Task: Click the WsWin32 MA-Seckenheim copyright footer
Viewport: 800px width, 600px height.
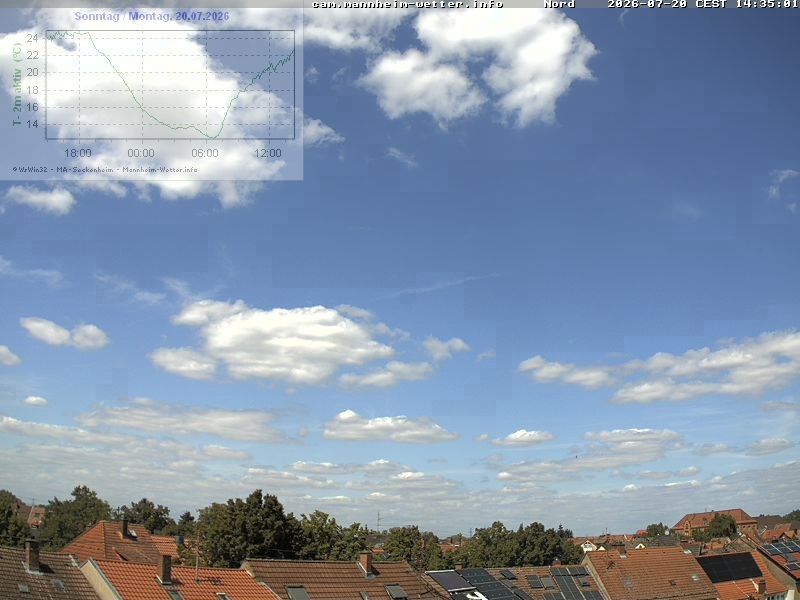Action: (x=105, y=169)
